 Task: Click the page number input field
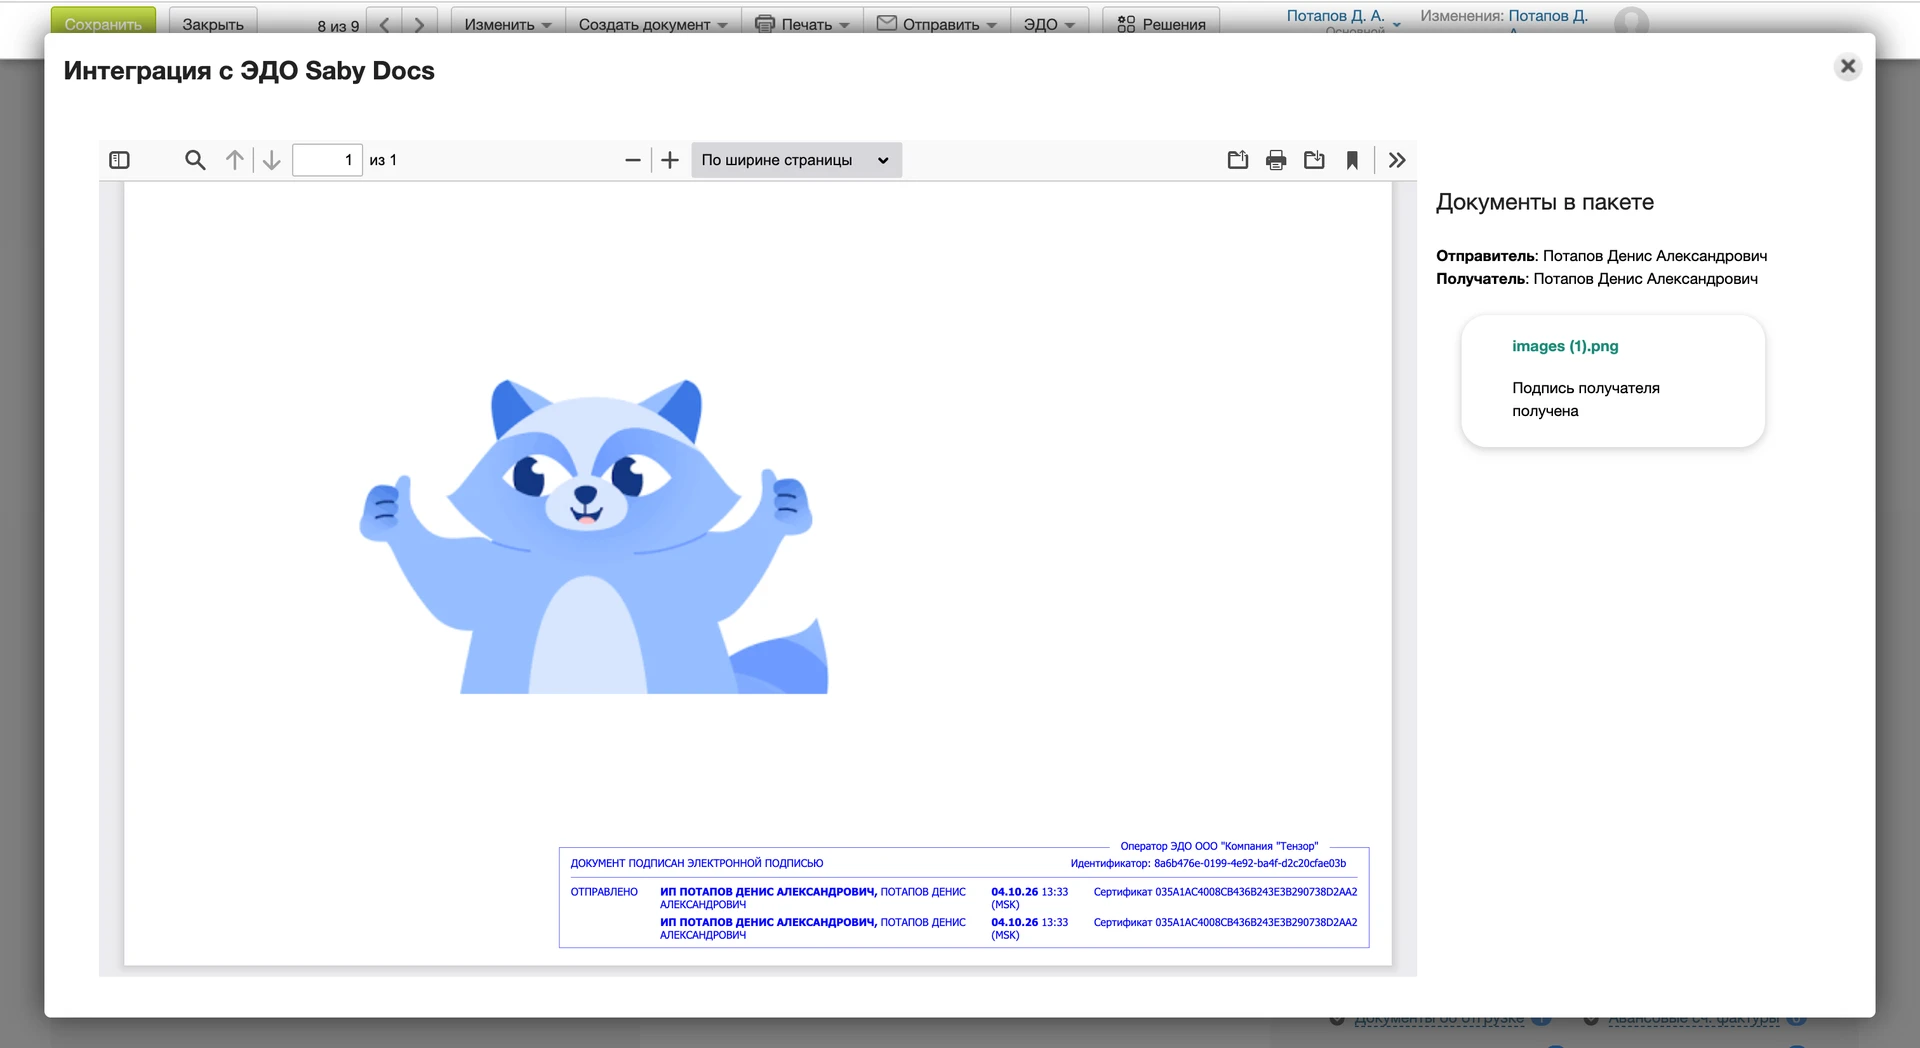tap(327, 160)
